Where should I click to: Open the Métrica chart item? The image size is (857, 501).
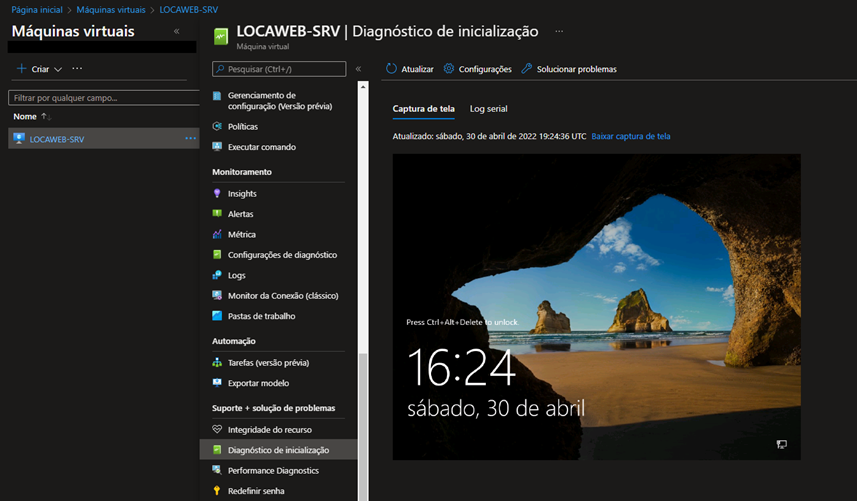pos(241,235)
